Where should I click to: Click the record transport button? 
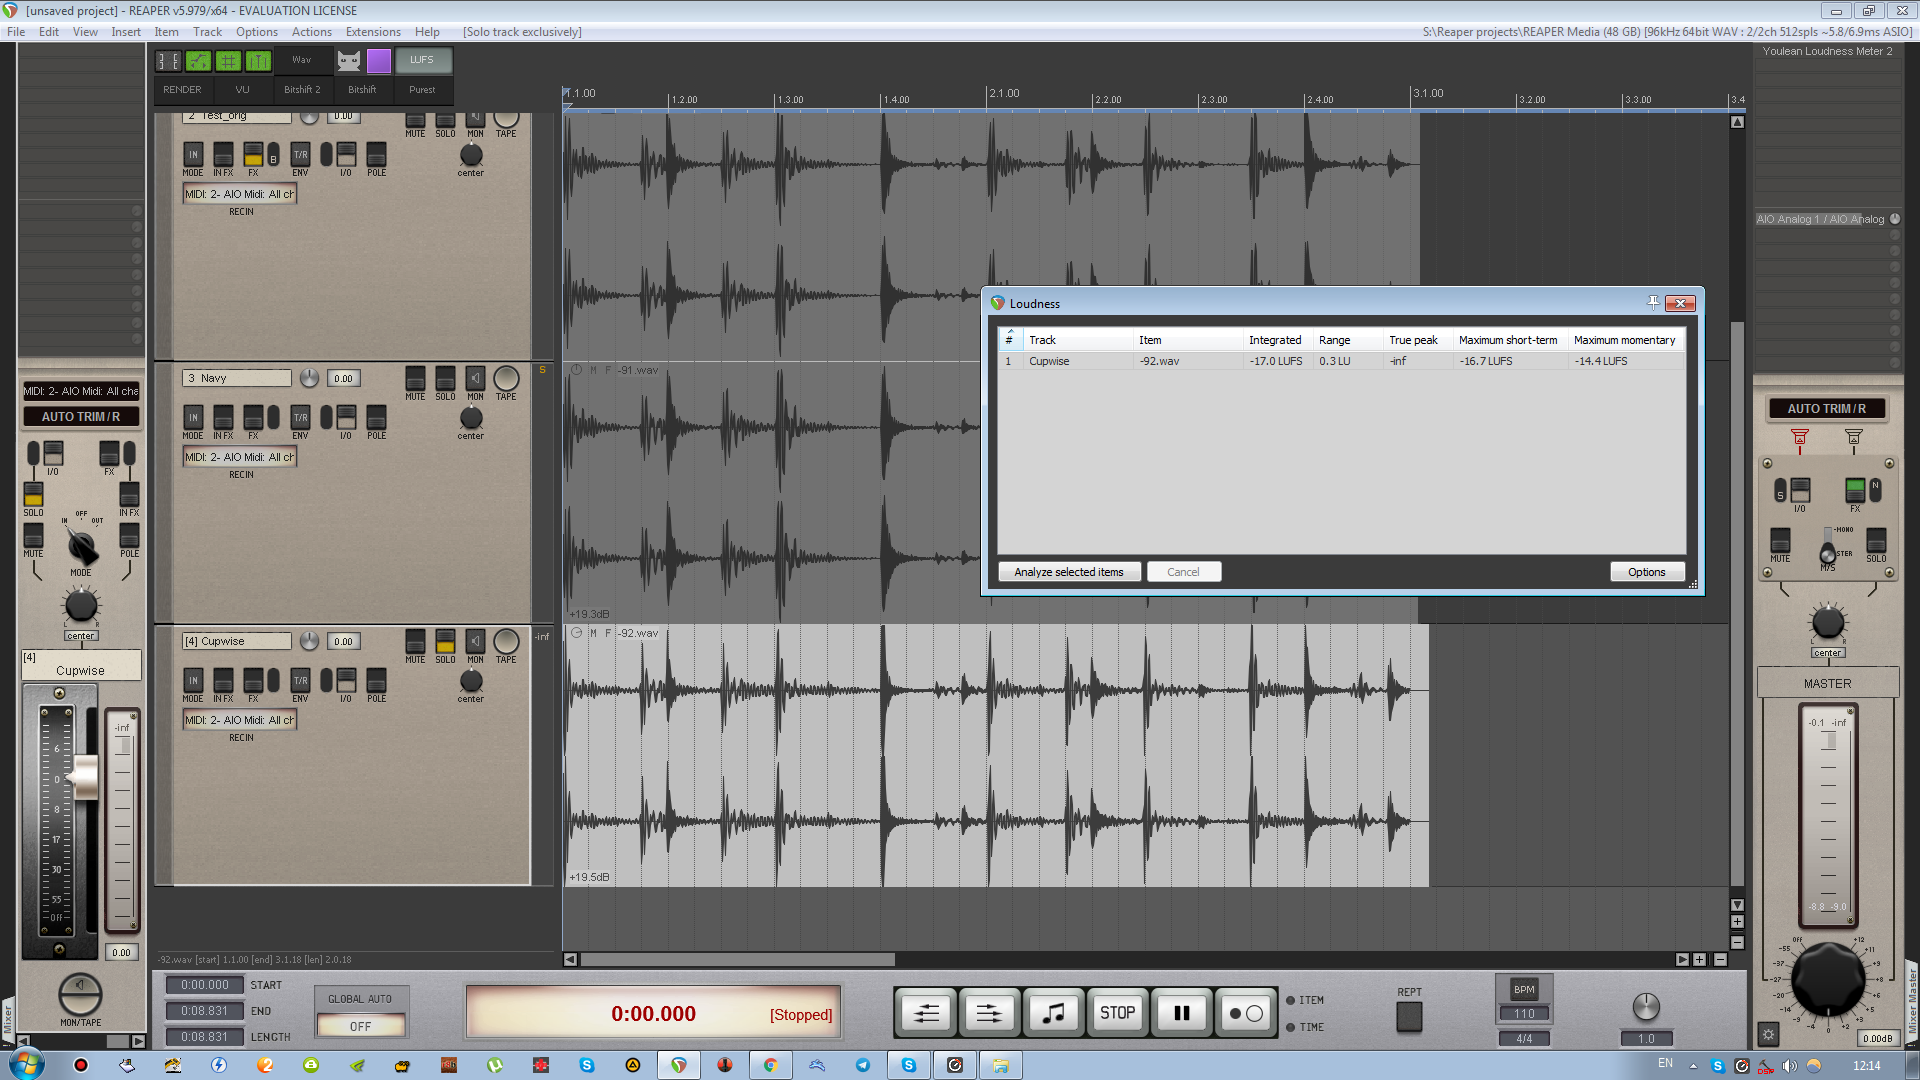click(1246, 1013)
